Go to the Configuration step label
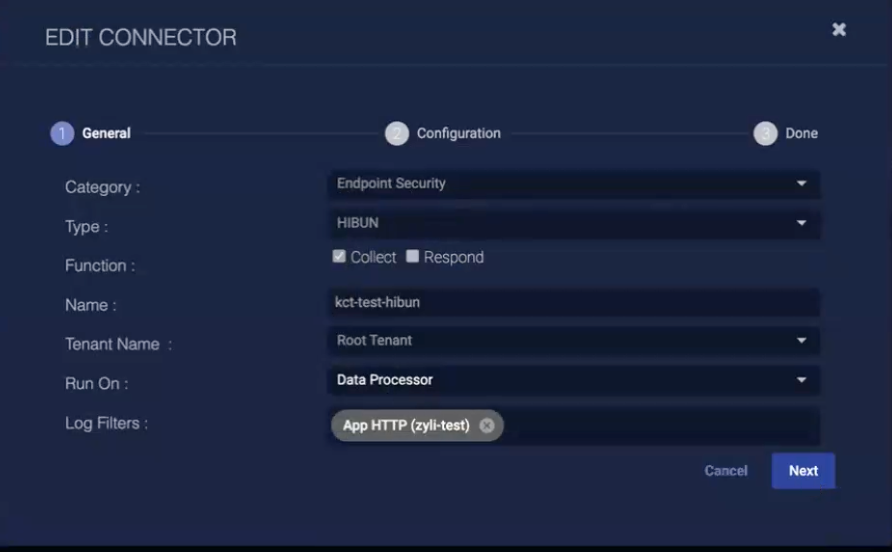Image resolution: width=892 pixels, height=552 pixels. pos(458,133)
